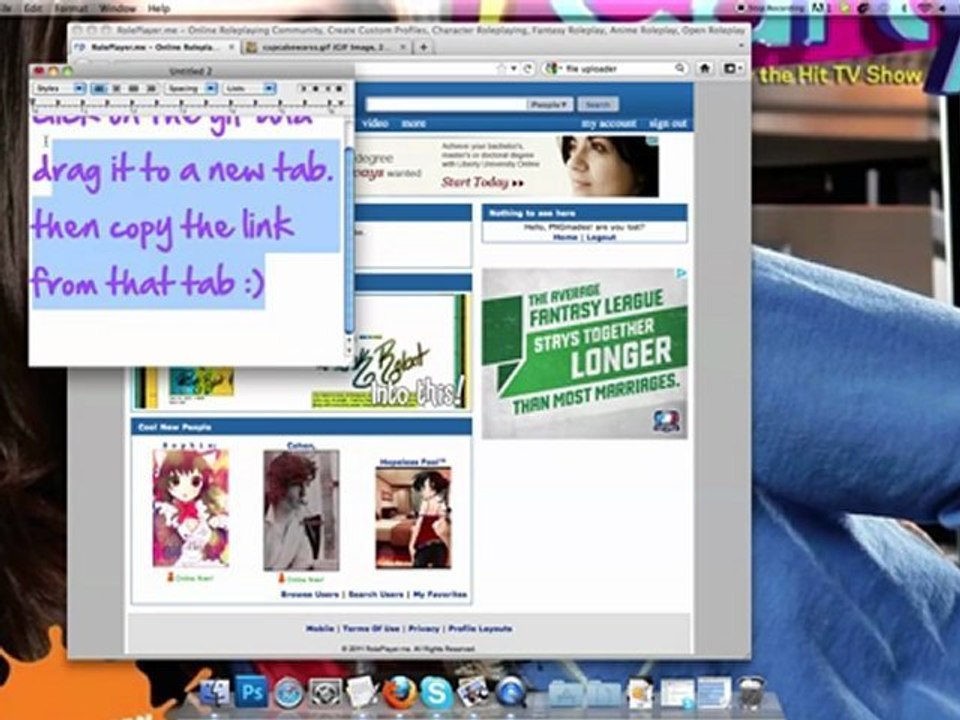Viewport: 960px width, 720px height.
Task: Select left tab stop icon in TextEdit
Action: (302, 89)
